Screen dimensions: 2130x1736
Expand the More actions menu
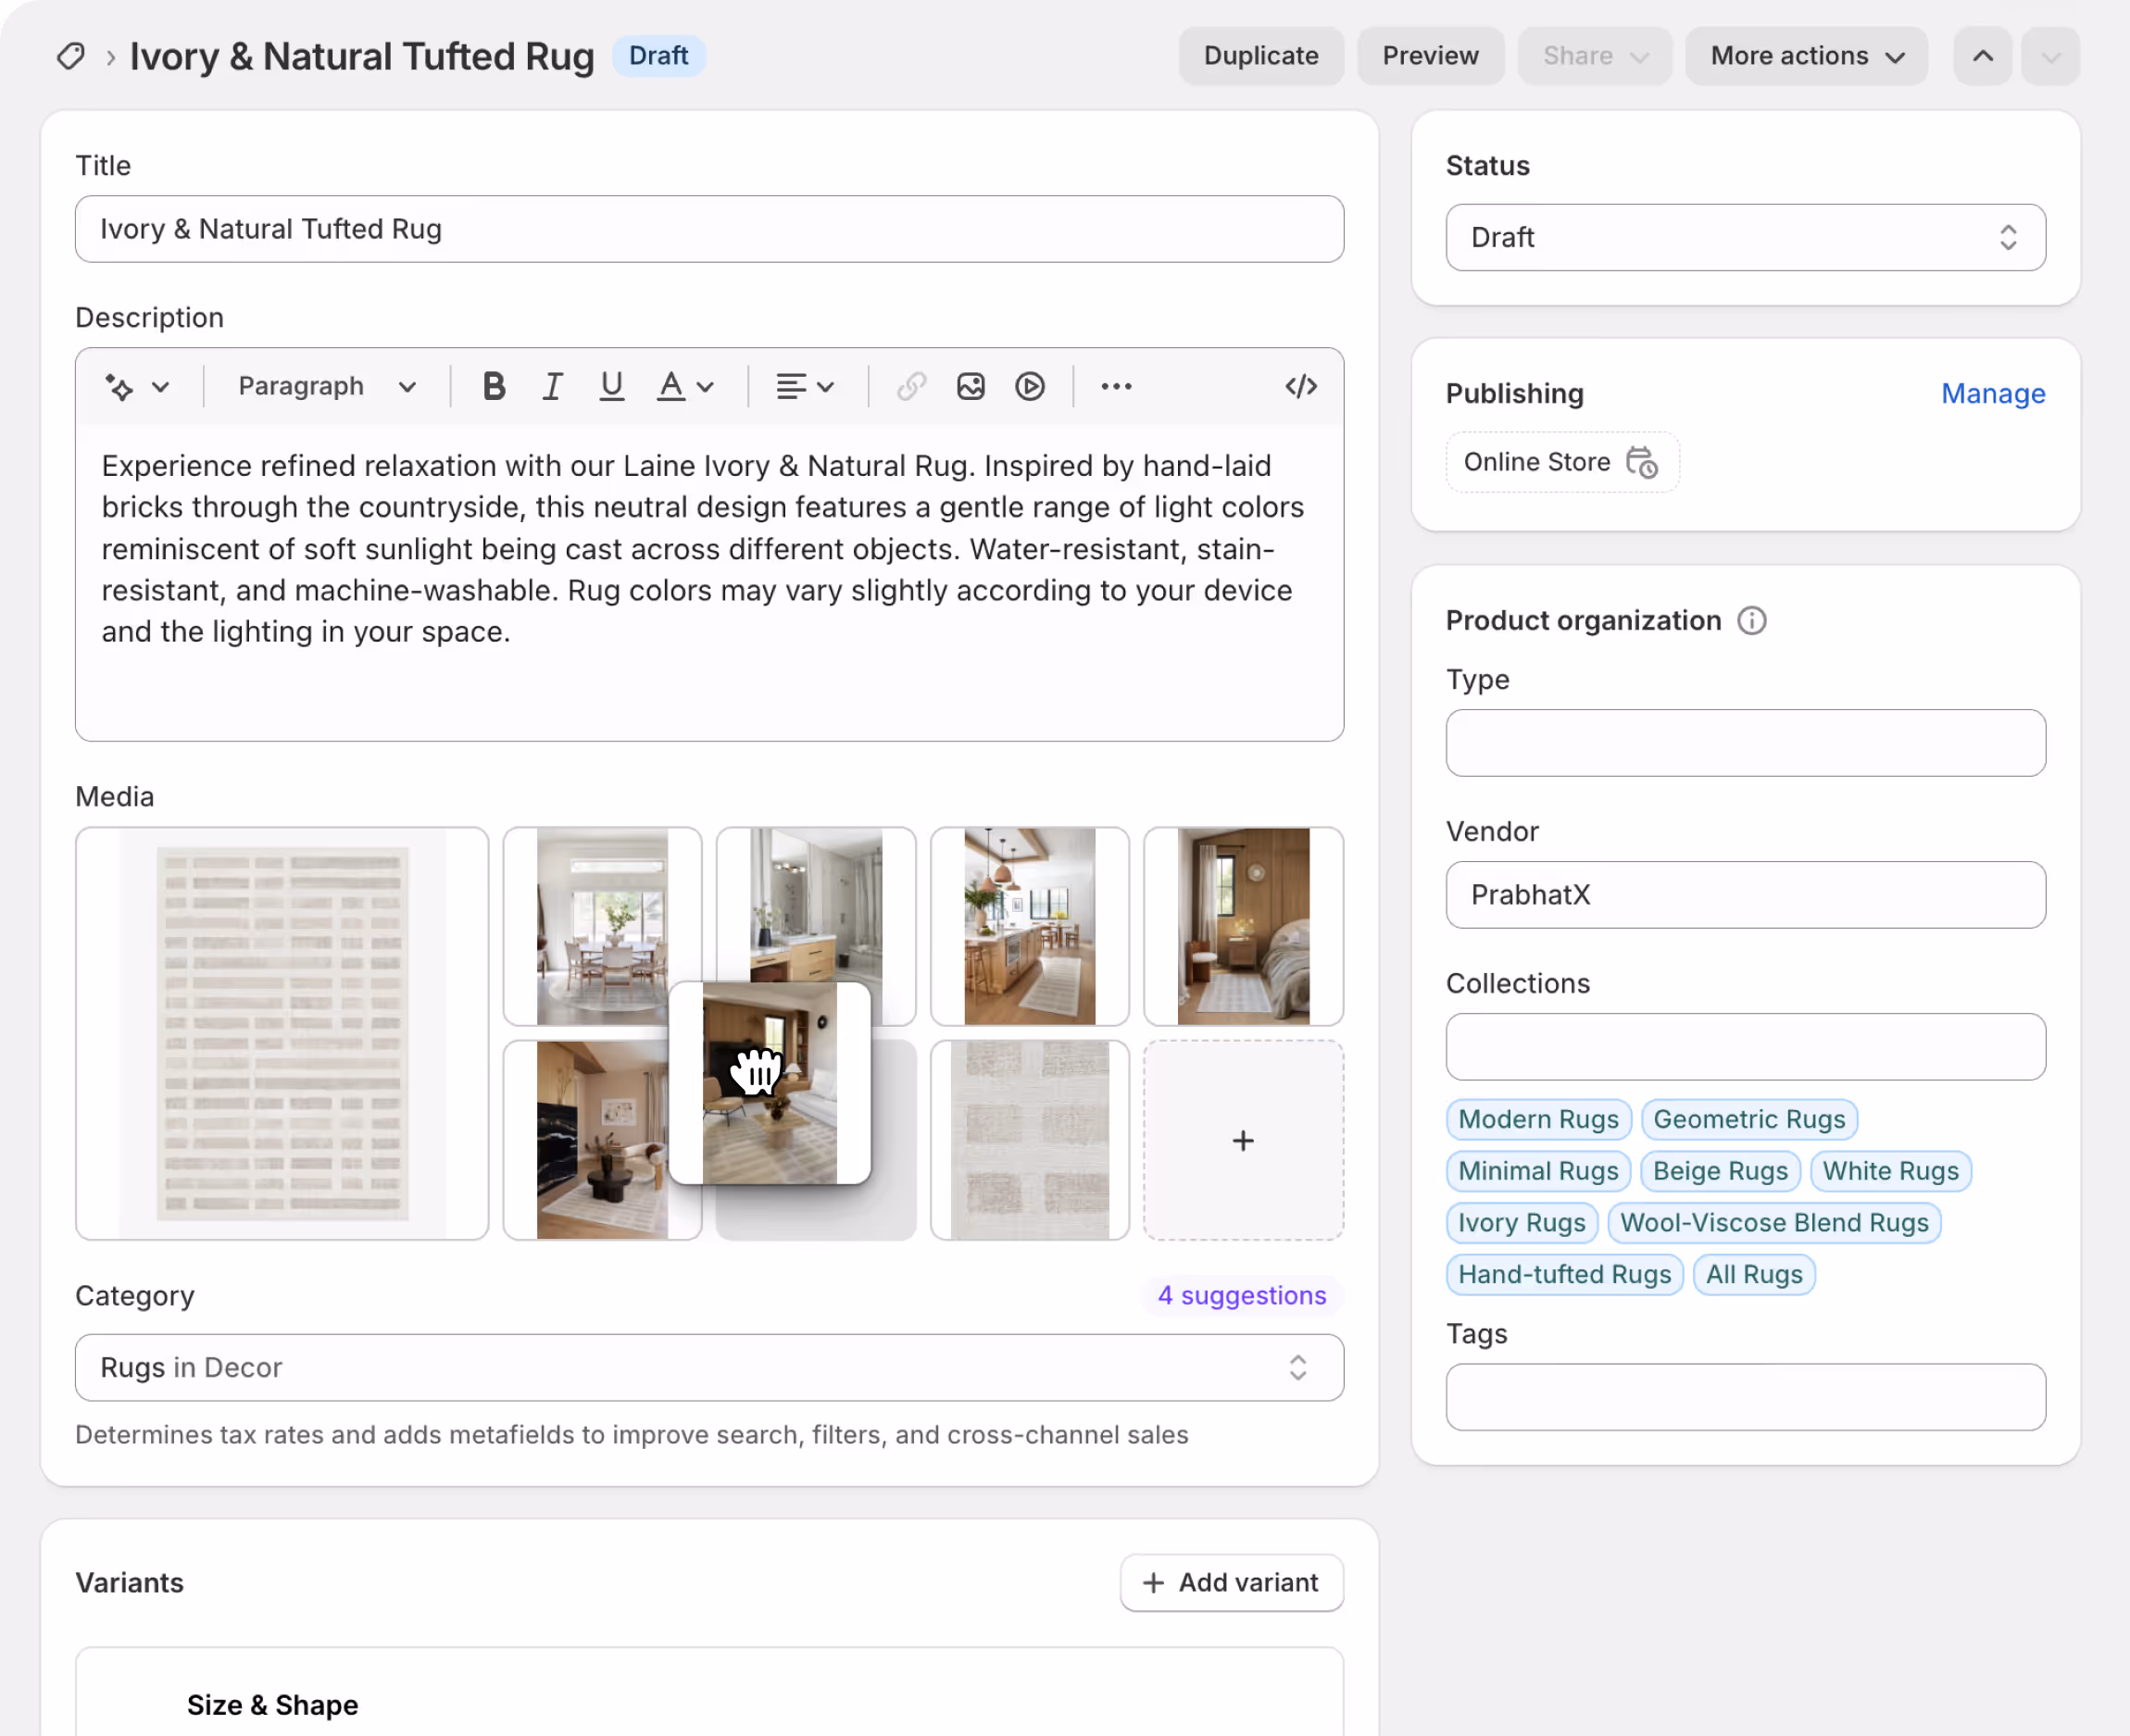tap(1807, 56)
